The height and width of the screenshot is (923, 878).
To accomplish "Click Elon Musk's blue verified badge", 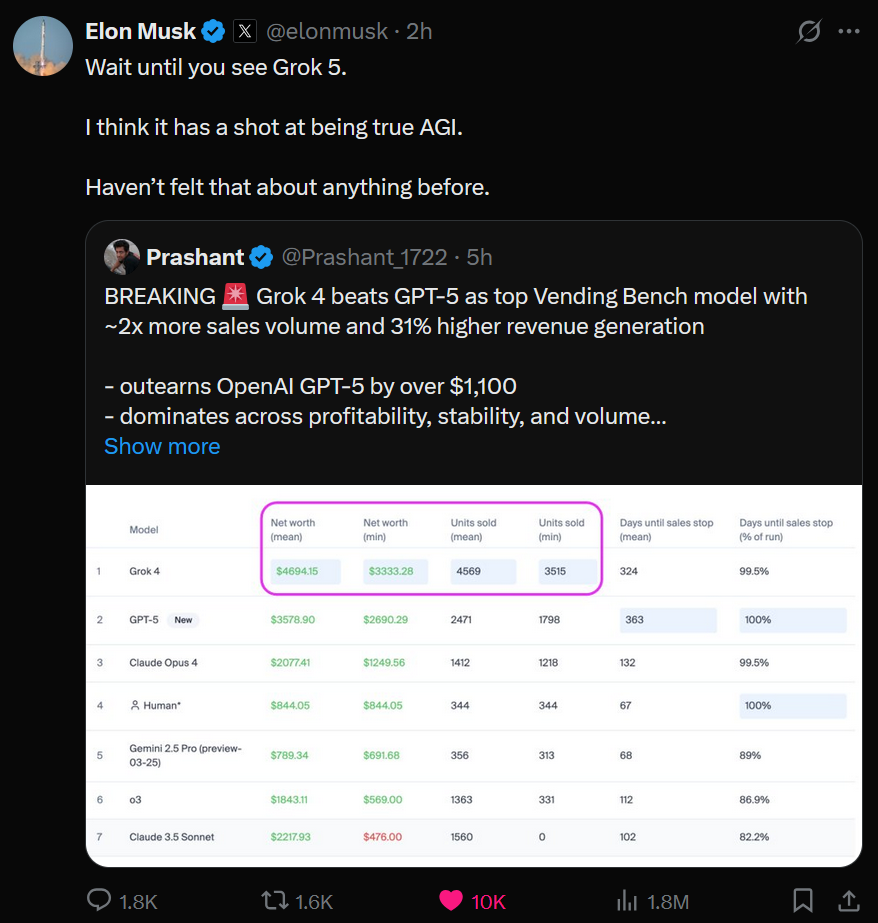I will 213,32.
